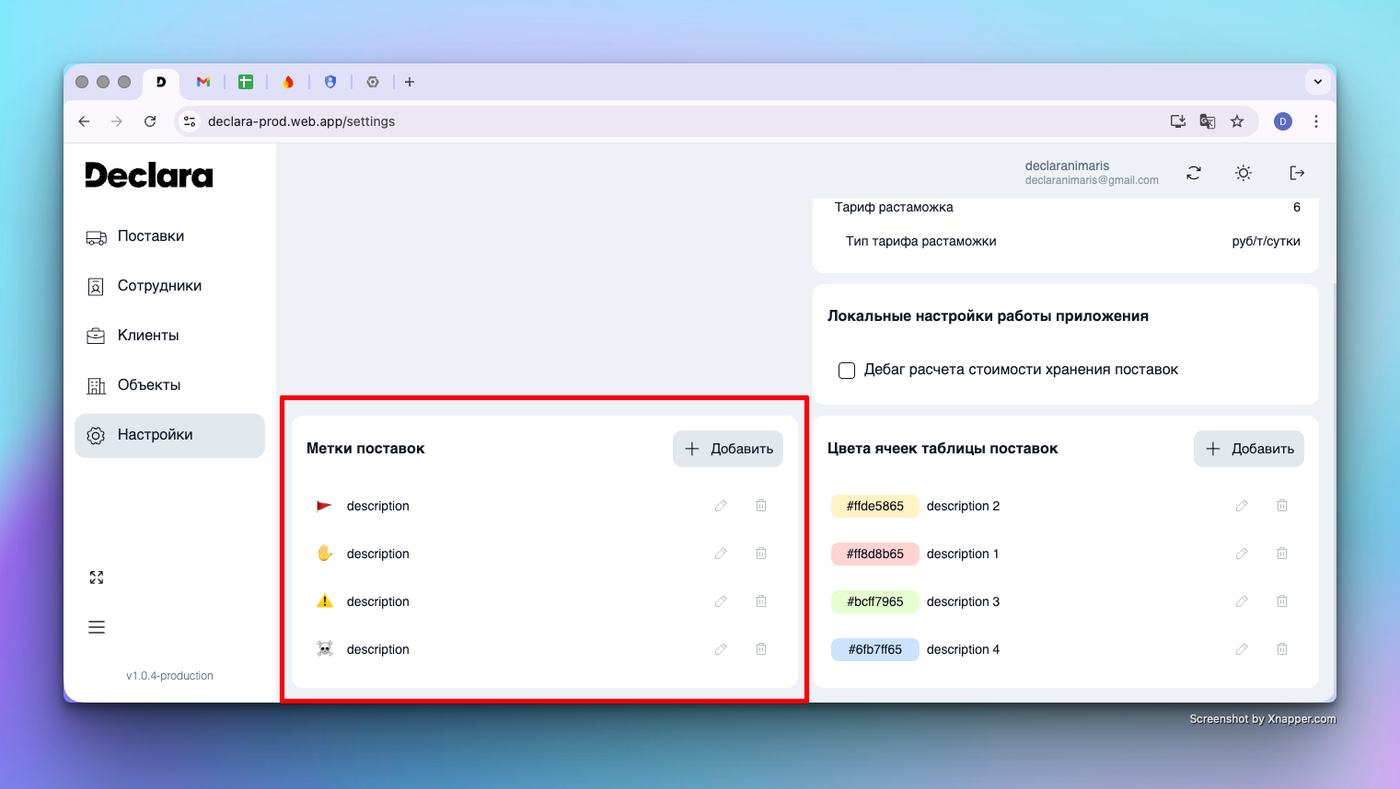
Task: Toggle the light theme sun icon
Action: pos(1243,173)
